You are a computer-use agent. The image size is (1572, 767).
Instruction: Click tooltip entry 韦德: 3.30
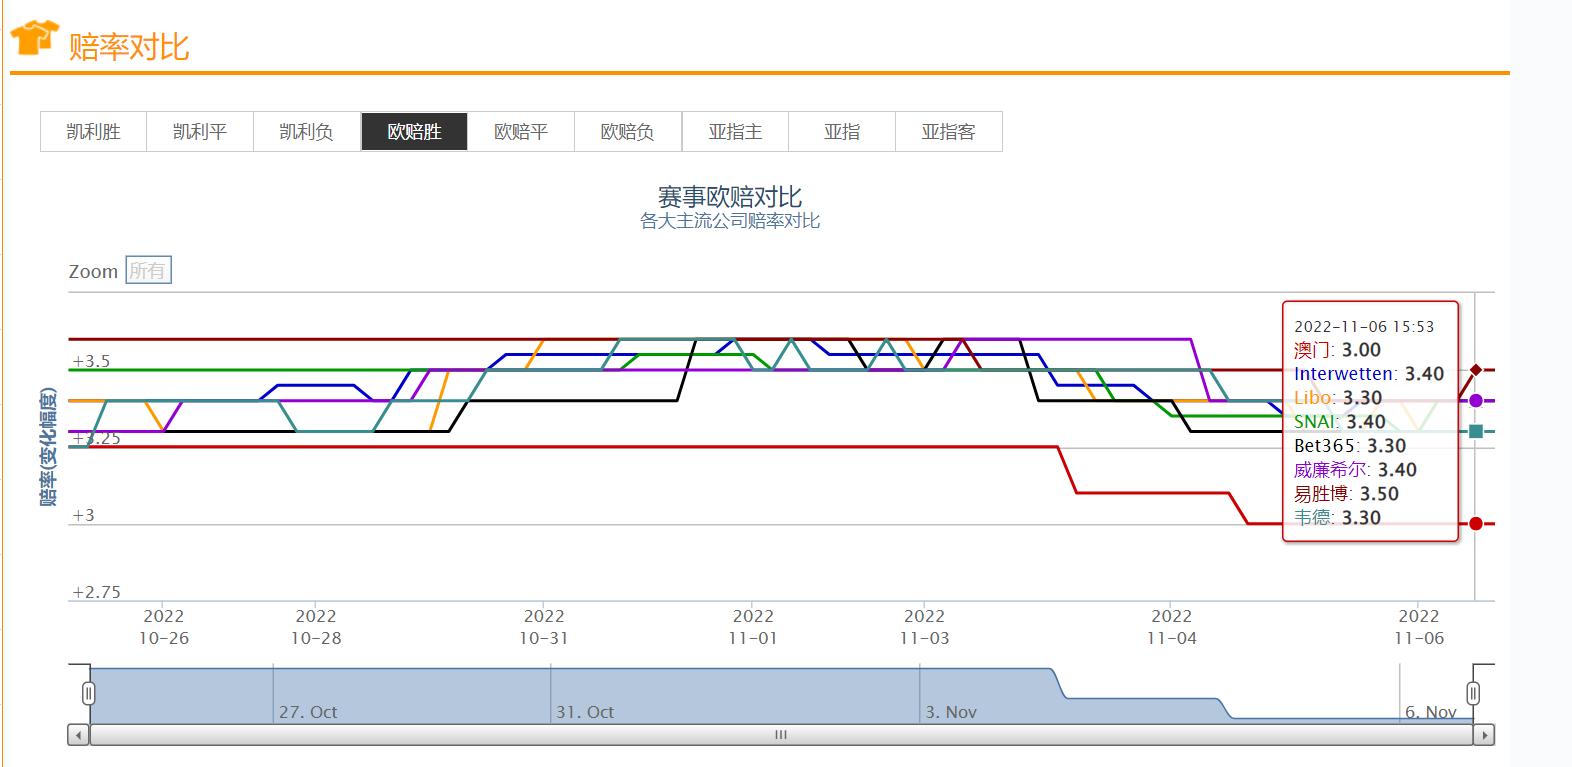click(1337, 518)
